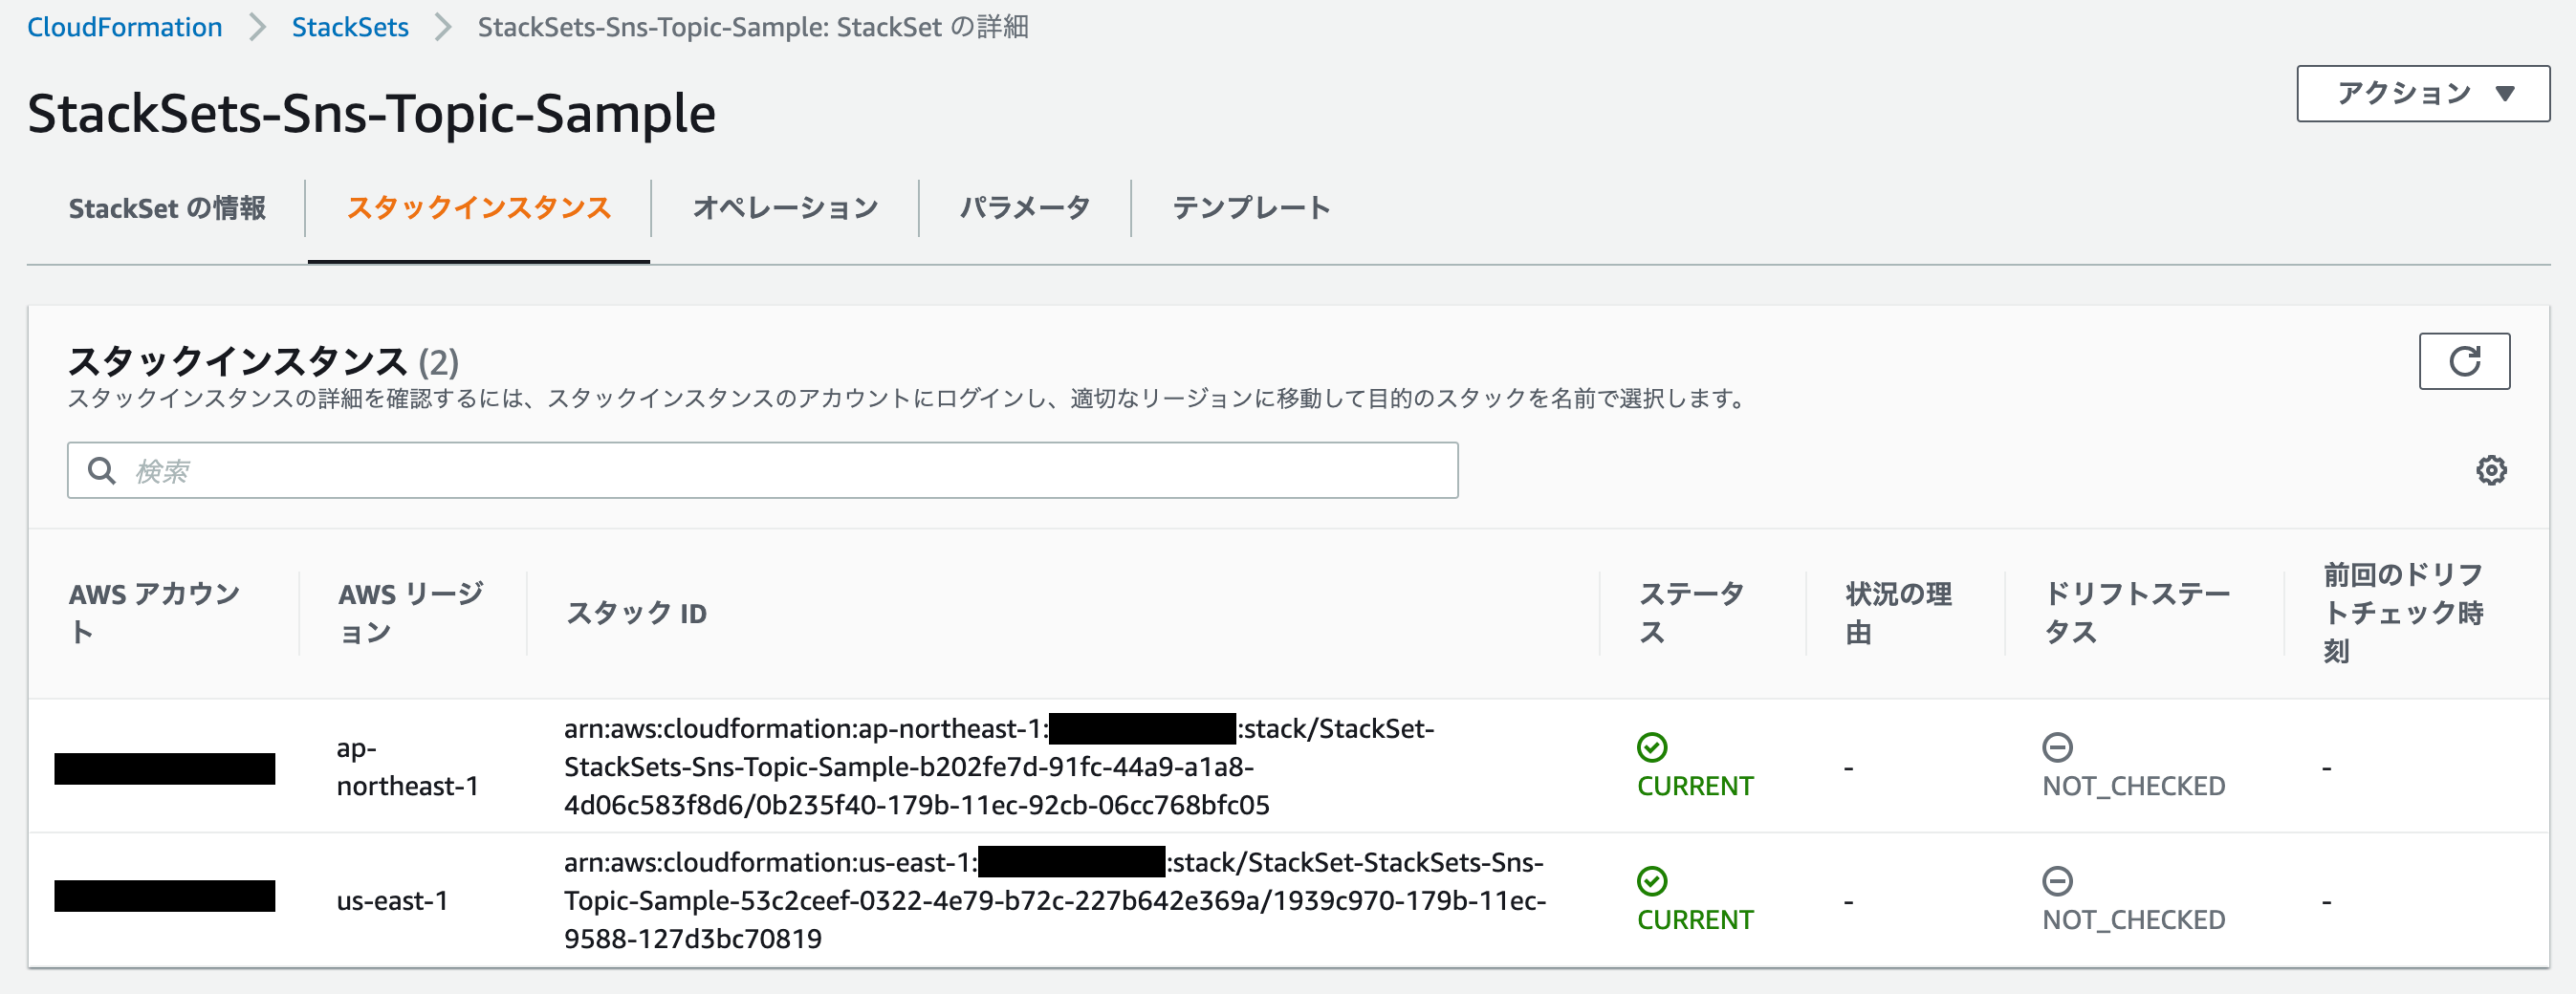Open the table preferences gear icon
This screenshot has height=994, width=2576.
(x=2492, y=469)
